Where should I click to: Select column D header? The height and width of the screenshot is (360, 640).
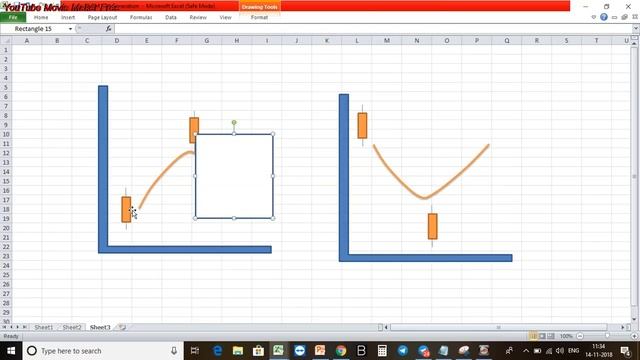pyautogui.click(x=117, y=40)
